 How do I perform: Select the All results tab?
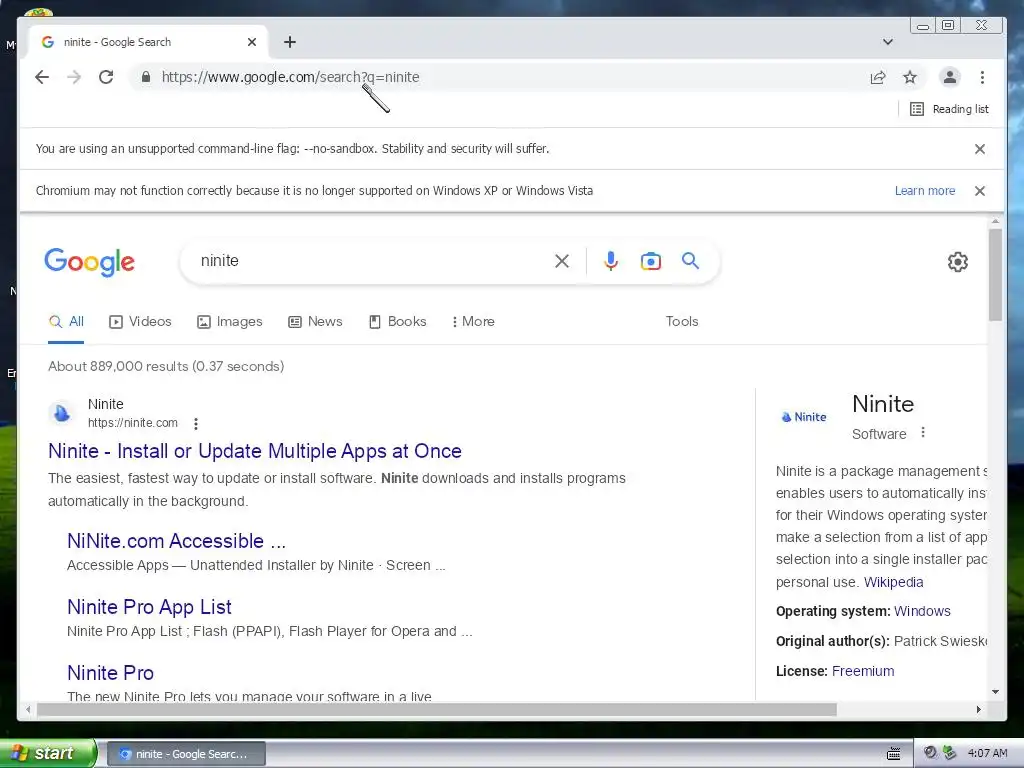pos(66,321)
